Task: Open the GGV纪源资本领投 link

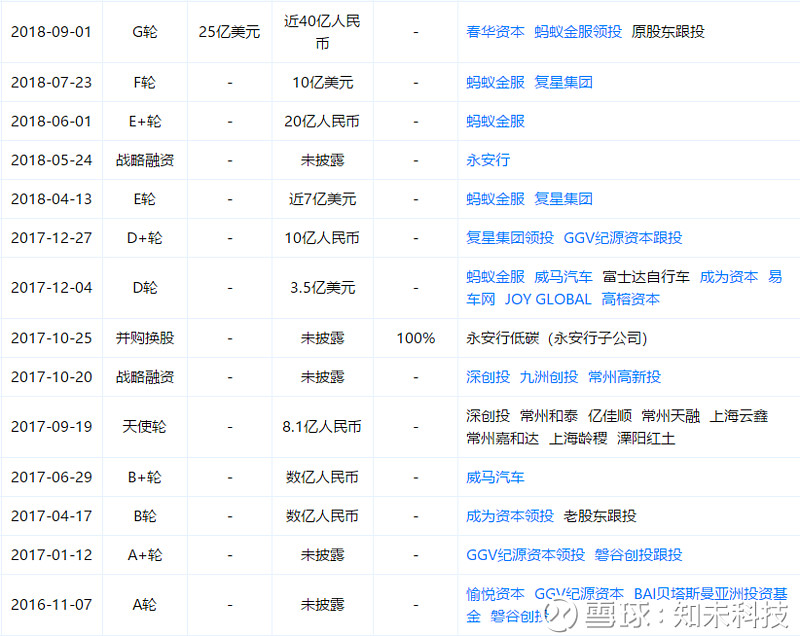Action: point(526,555)
